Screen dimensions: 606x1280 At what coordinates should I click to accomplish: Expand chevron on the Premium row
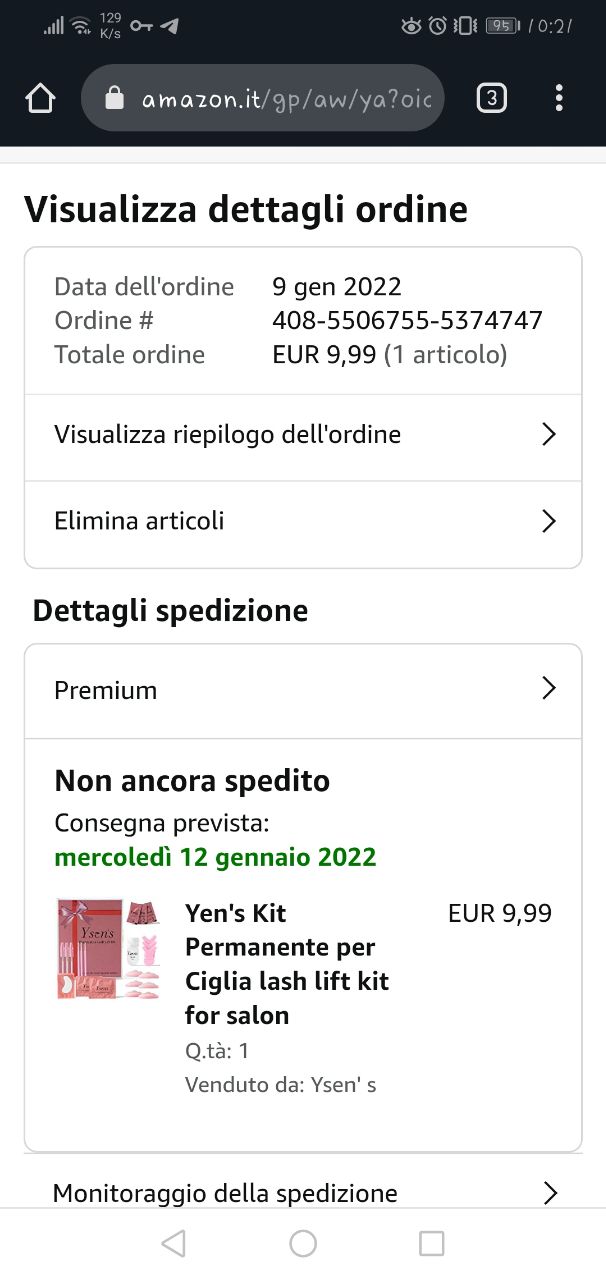pyautogui.click(x=548, y=688)
